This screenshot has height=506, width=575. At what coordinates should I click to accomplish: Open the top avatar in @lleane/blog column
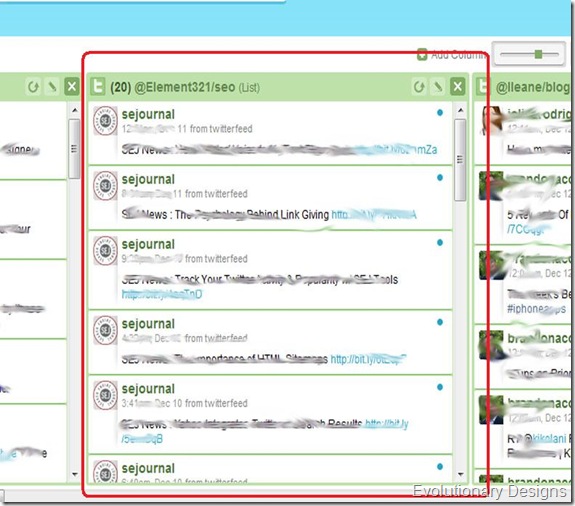click(x=492, y=121)
